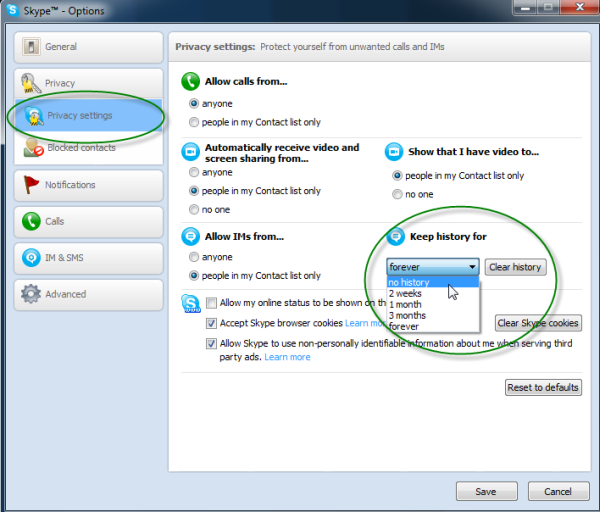Click the Clear history button

pyautogui.click(x=515, y=267)
